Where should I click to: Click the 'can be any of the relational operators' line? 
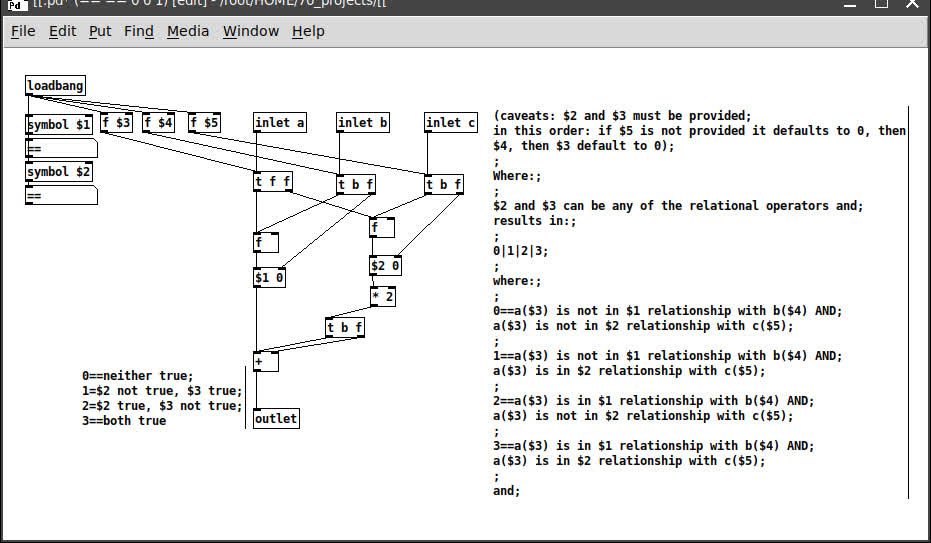point(678,206)
